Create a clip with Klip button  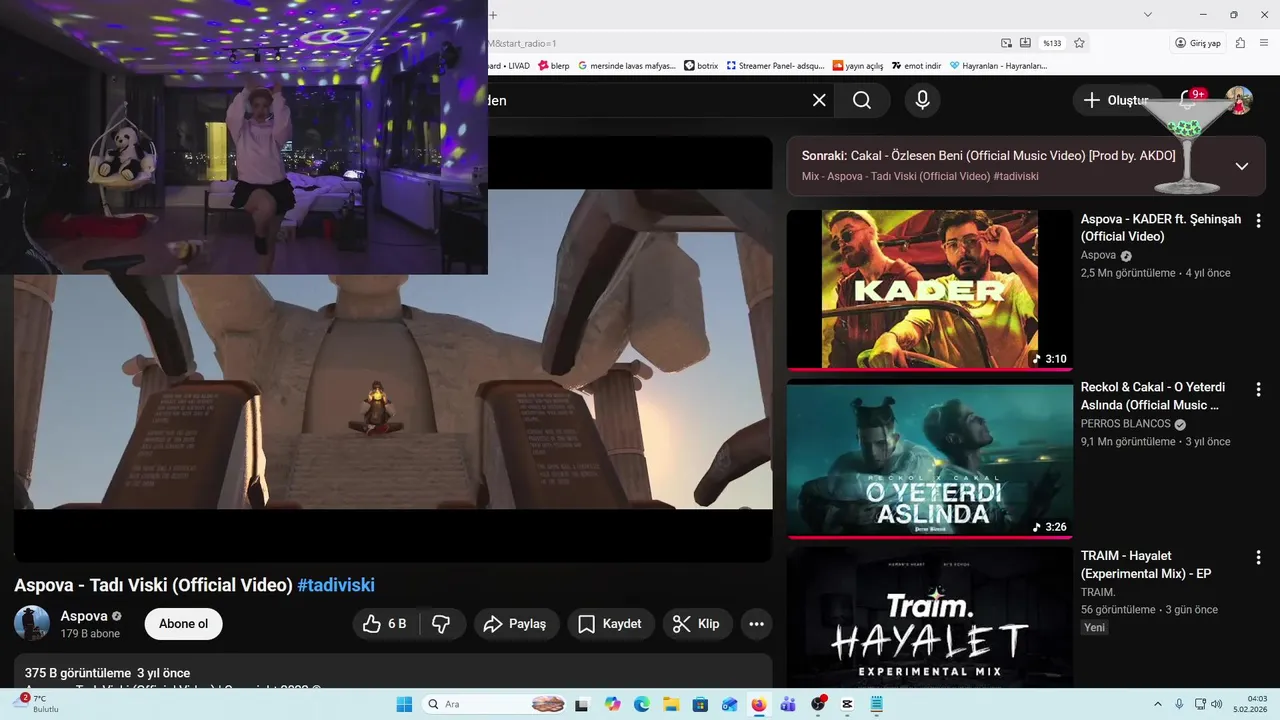[x=697, y=624]
